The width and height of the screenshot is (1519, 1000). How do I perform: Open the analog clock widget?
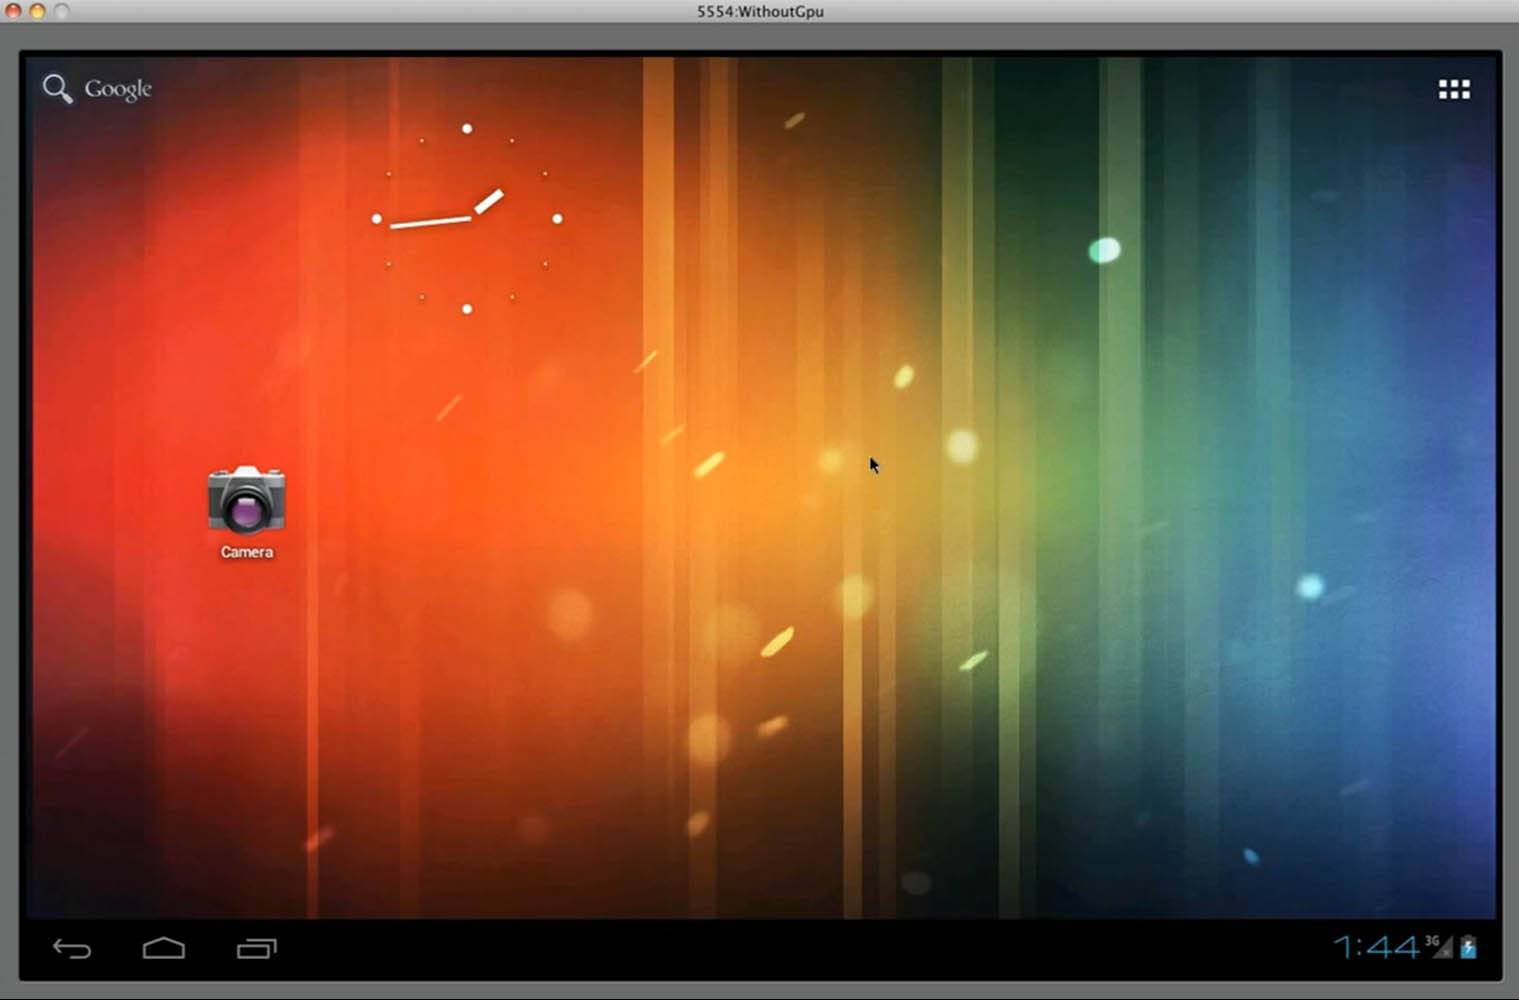(467, 219)
